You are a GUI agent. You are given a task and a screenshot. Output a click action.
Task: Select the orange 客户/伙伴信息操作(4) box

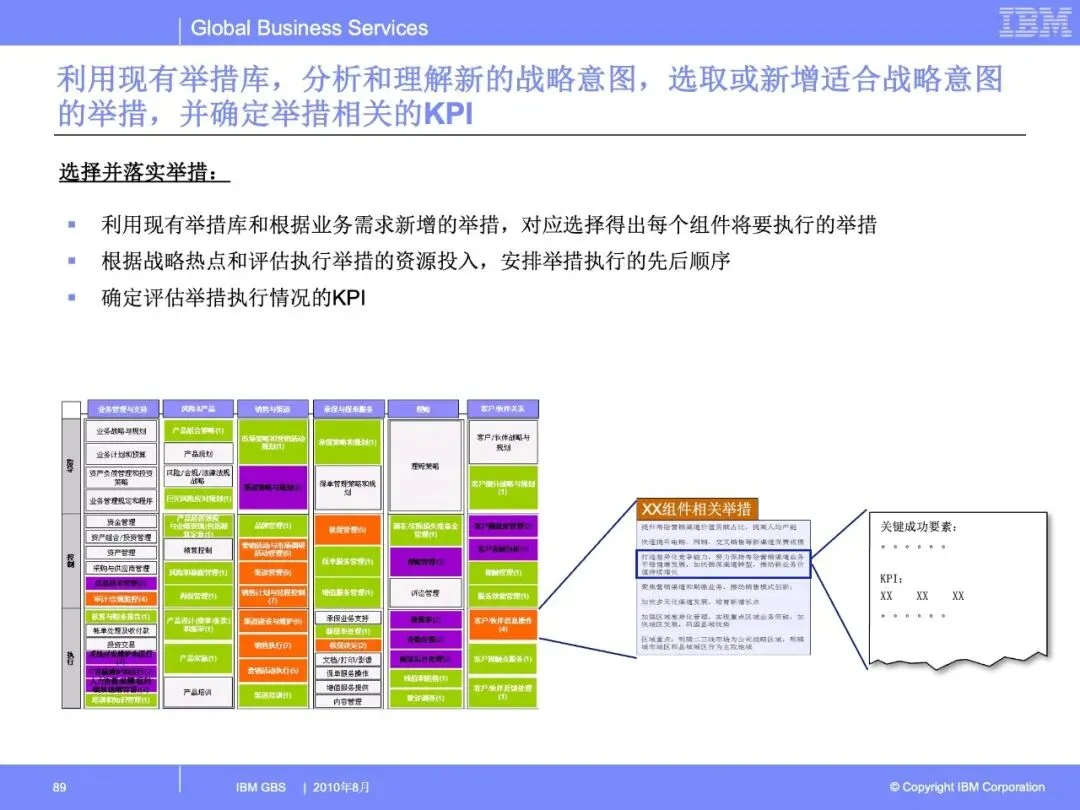503,625
